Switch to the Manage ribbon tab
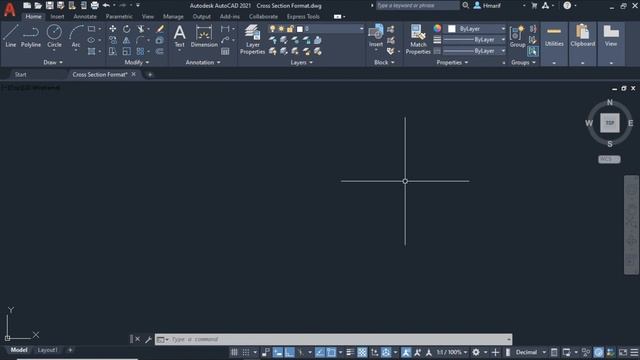The width and height of the screenshot is (640, 360). [x=173, y=17]
